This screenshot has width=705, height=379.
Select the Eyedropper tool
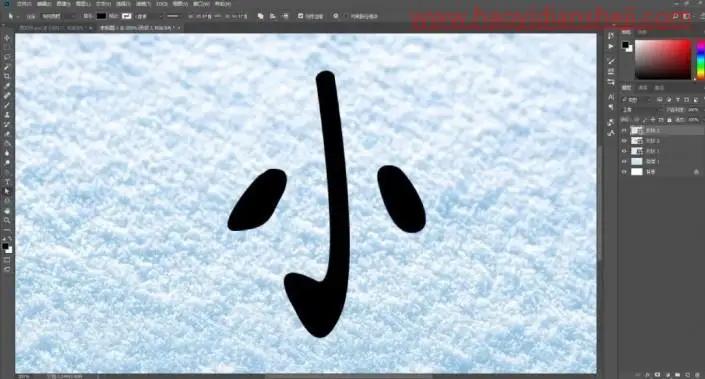[7, 86]
